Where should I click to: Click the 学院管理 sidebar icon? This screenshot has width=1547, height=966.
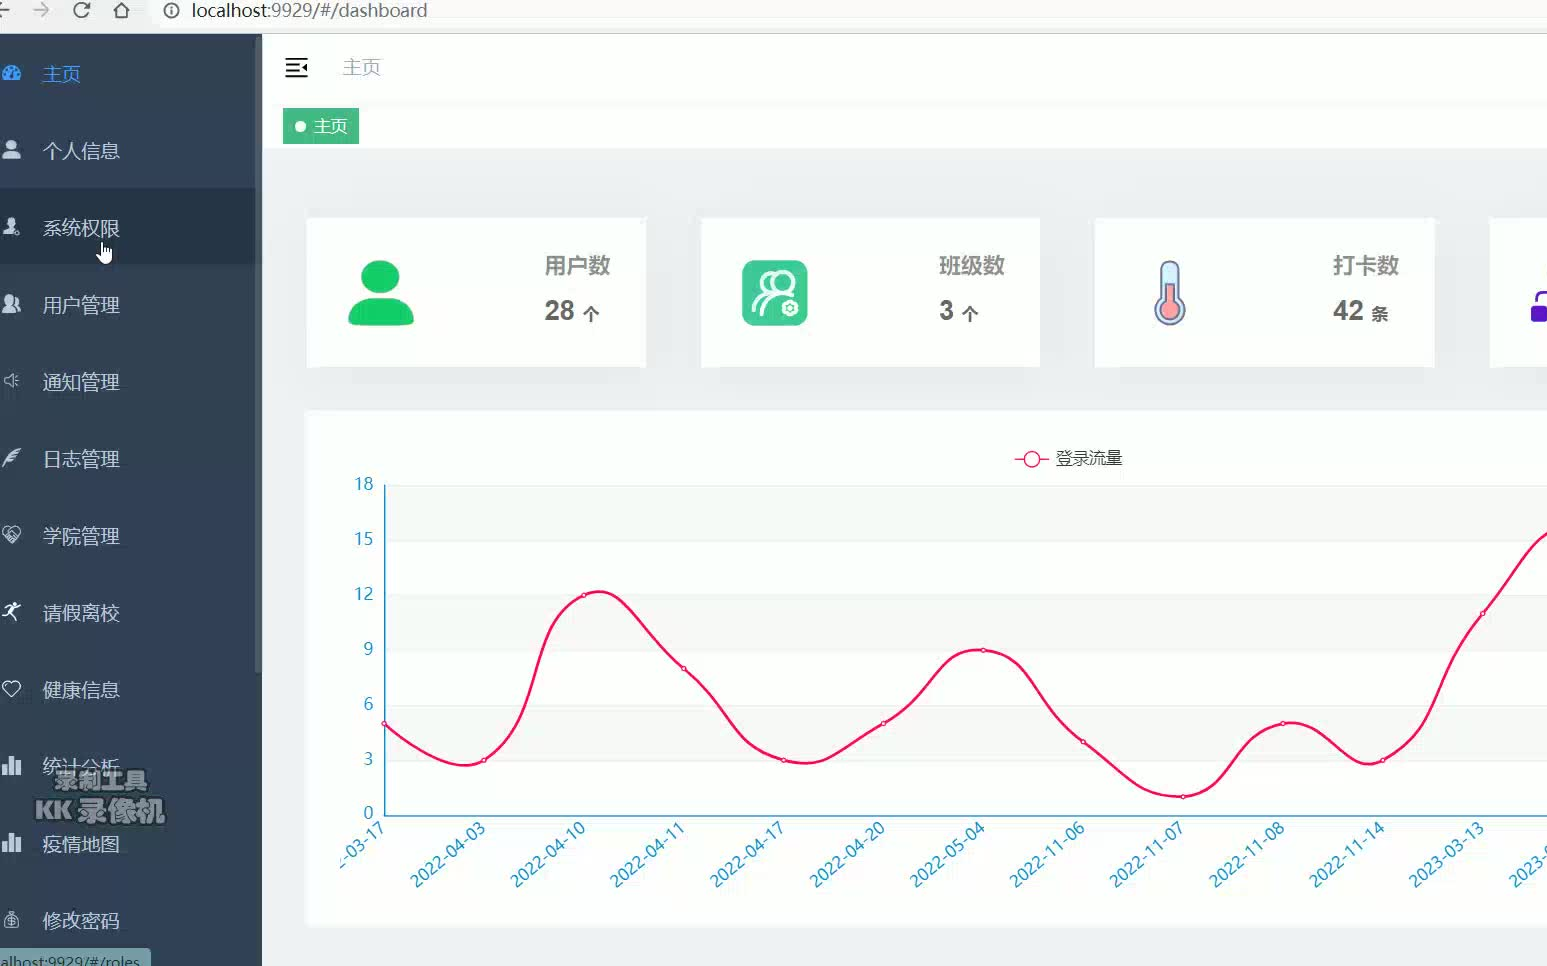pyautogui.click(x=13, y=535)
